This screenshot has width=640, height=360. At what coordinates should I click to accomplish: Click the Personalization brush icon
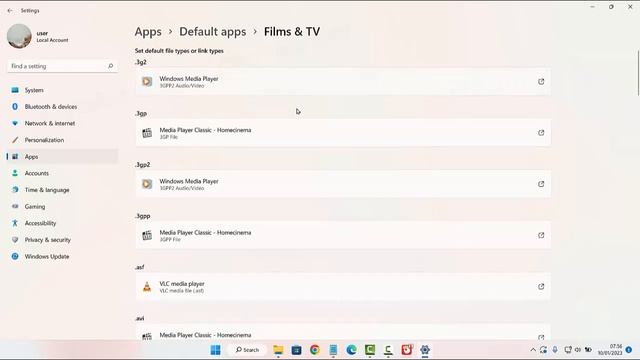[x=15, y=140]
